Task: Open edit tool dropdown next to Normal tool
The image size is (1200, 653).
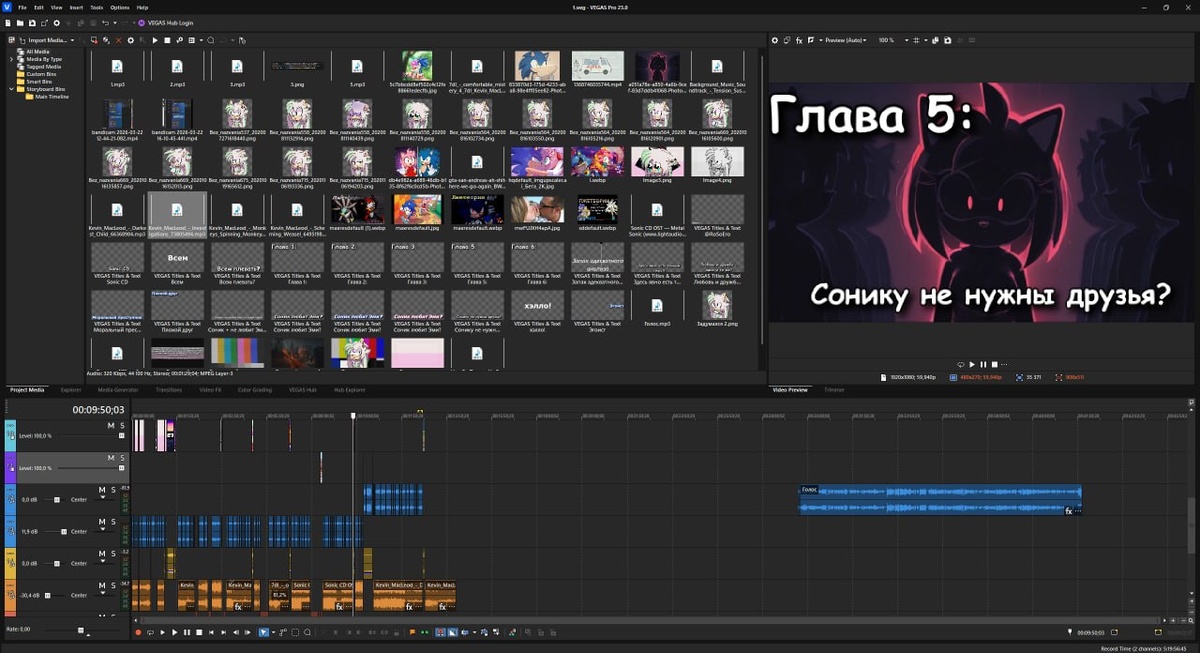Action: pos(273,632)
